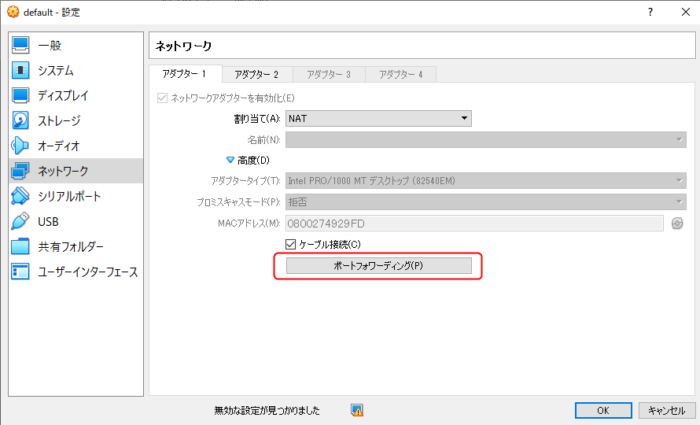This screenshot has height=425, width=700.
Task: Click the オーディオ speaker icon
Action: coord(21,146)
